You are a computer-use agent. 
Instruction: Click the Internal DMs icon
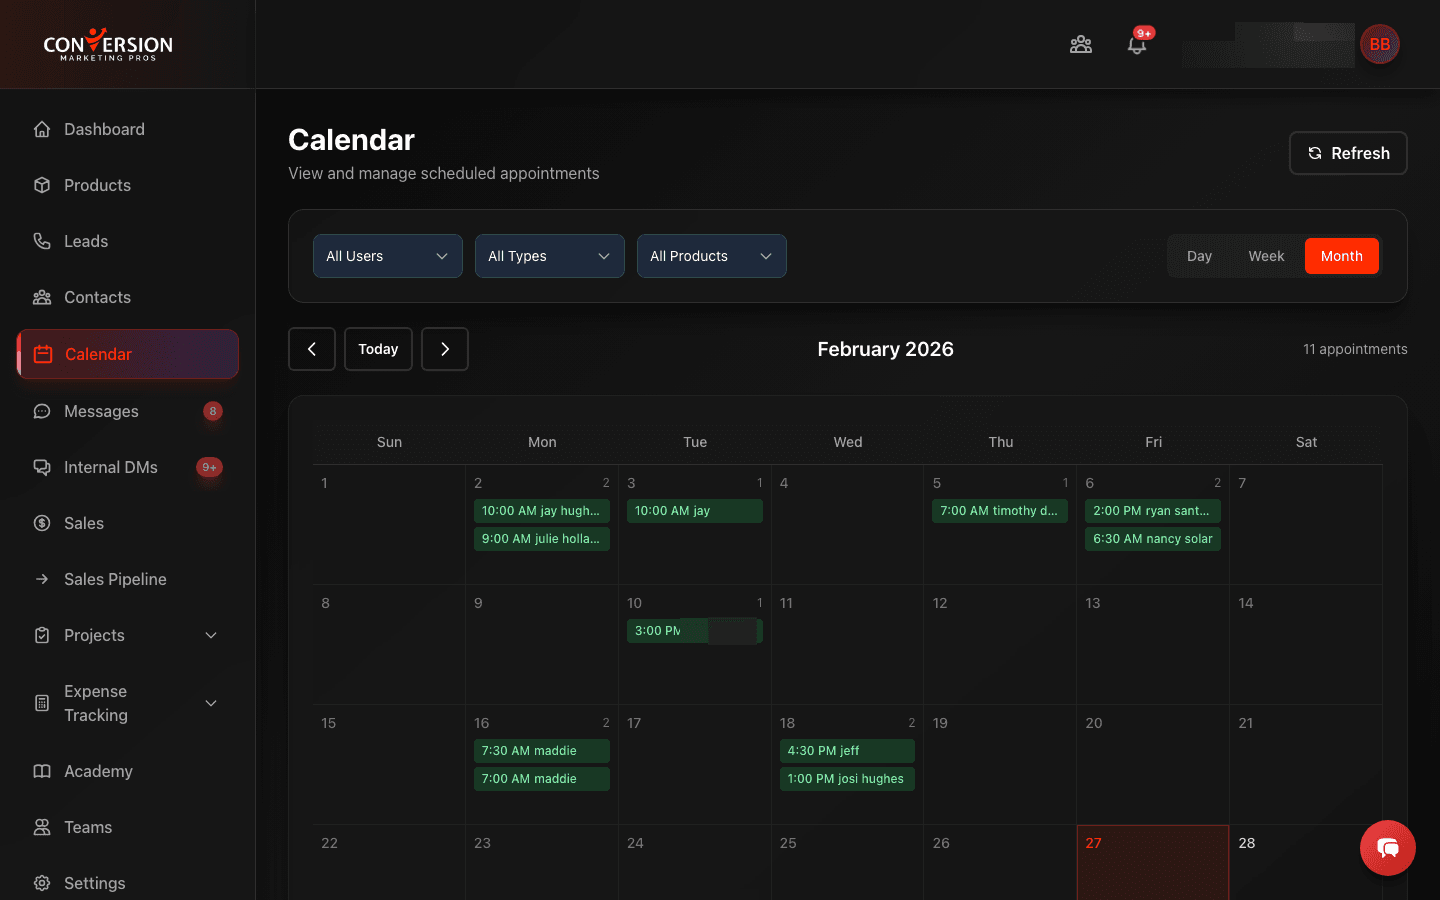(41, 467)
